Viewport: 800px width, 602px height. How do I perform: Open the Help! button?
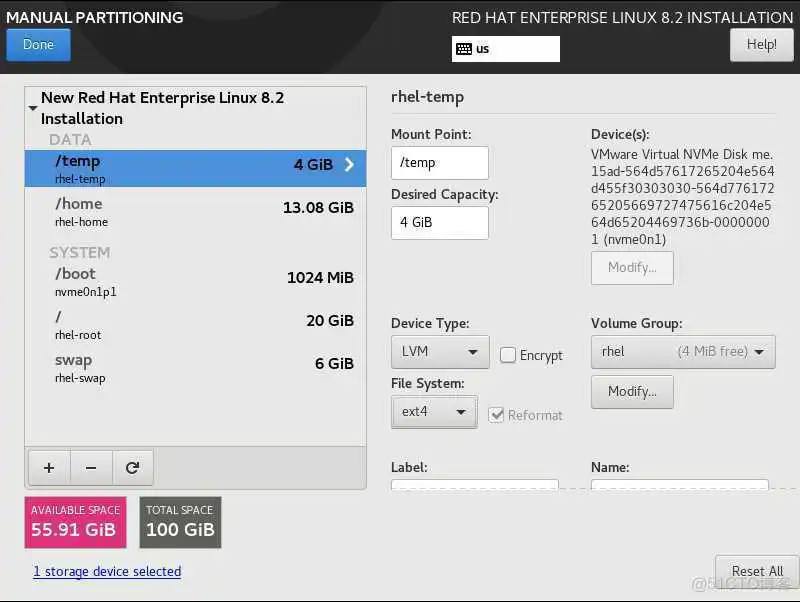pyautogui.click(x=761, y=44)
